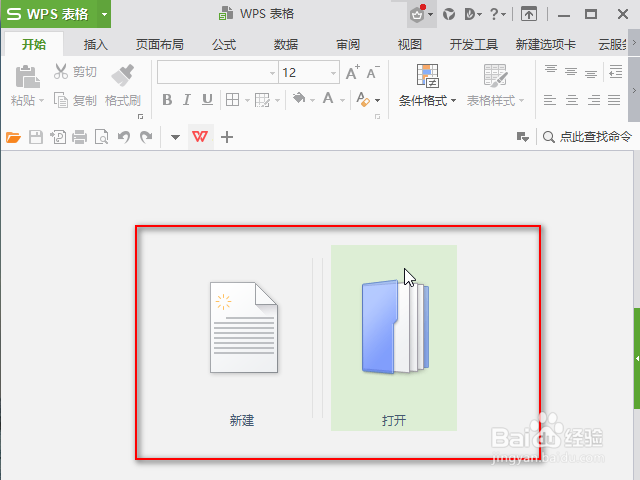Viewport: 640px width, 480px height.
Task: Add a new tab with plus icon
Action: point(227,137)
